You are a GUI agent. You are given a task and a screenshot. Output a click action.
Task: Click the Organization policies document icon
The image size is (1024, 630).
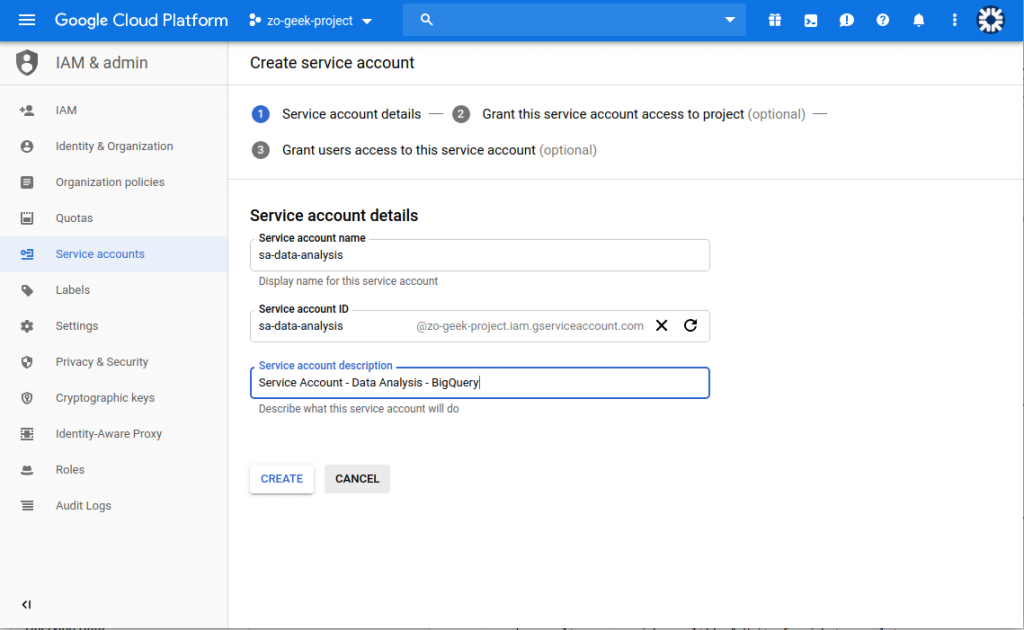[27, 182]
